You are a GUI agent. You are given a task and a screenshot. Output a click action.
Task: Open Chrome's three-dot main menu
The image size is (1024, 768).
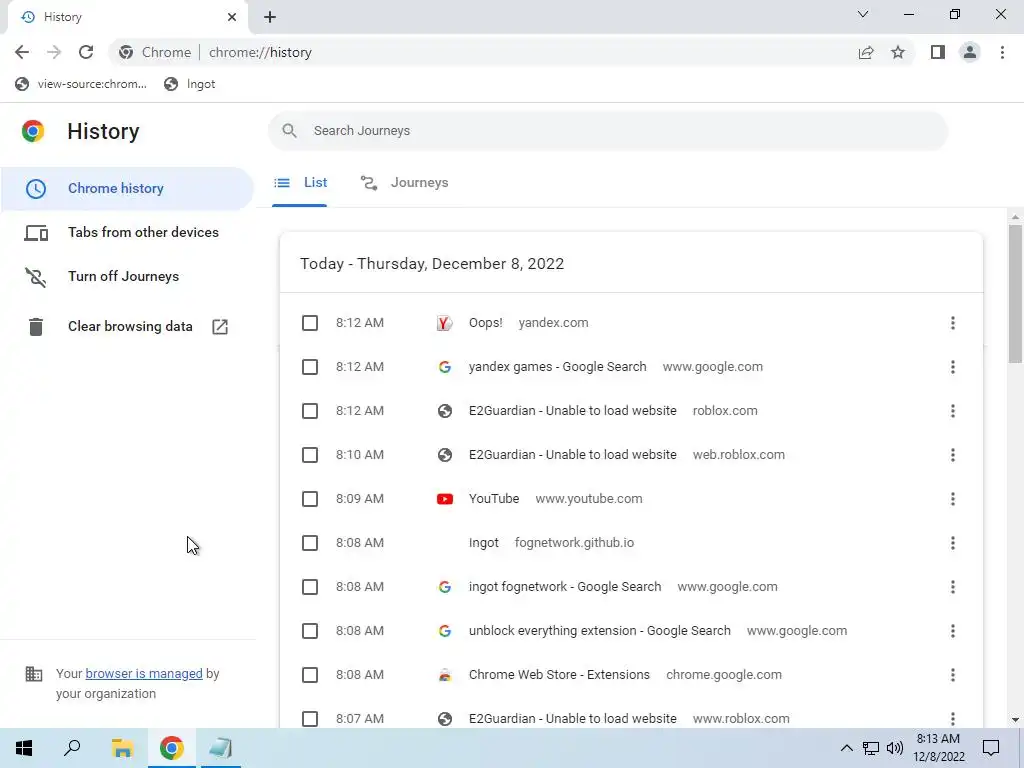[1002, 52]
